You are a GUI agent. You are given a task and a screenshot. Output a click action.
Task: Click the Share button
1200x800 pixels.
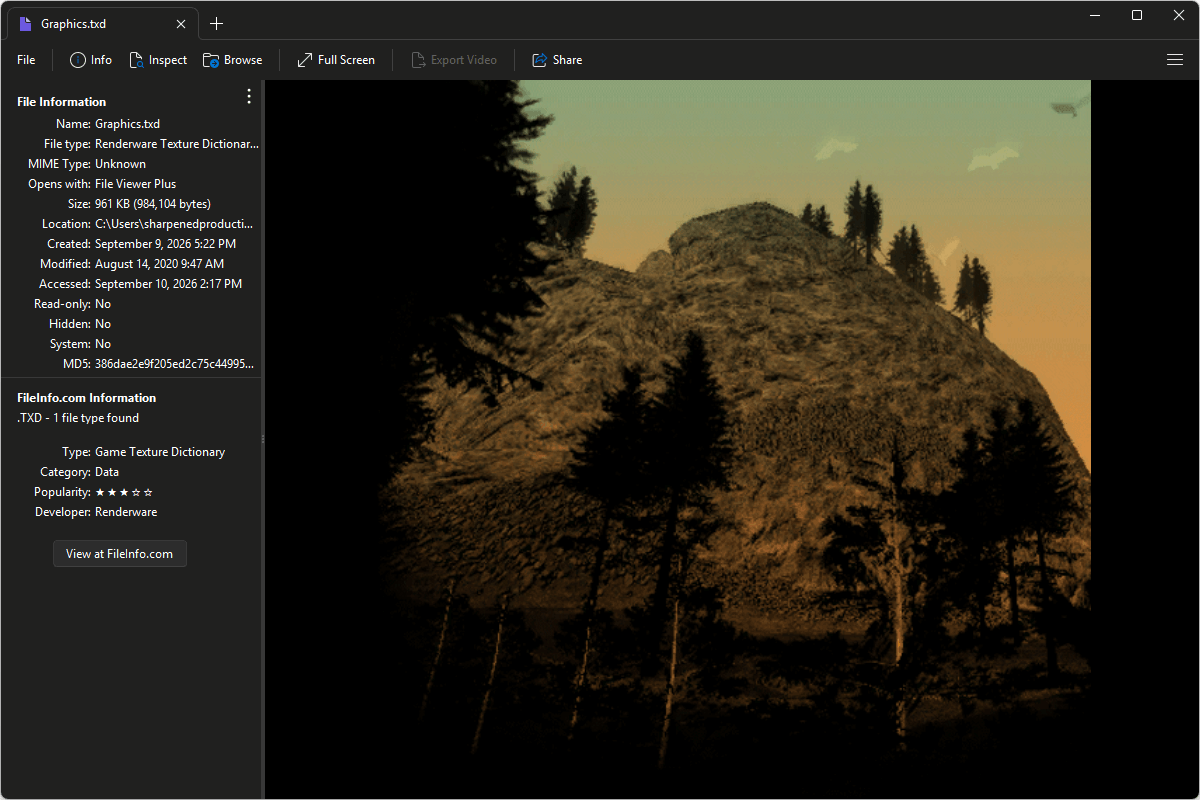click(x=557, y=60)
